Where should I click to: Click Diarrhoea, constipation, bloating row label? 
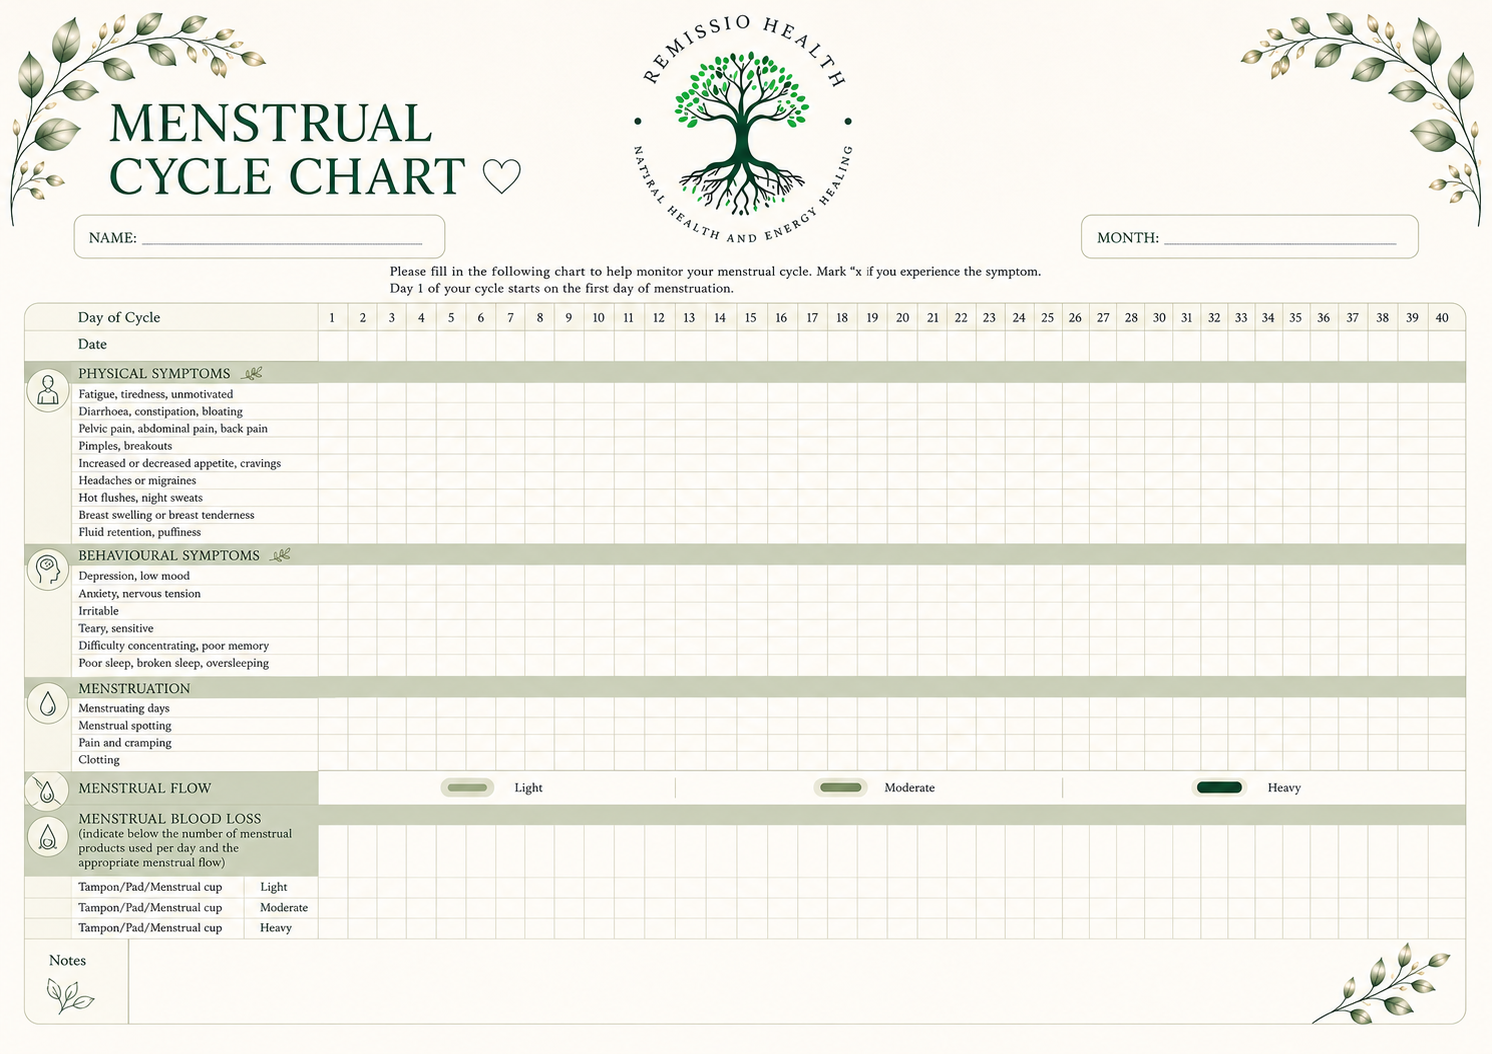(x=161, y=411)
